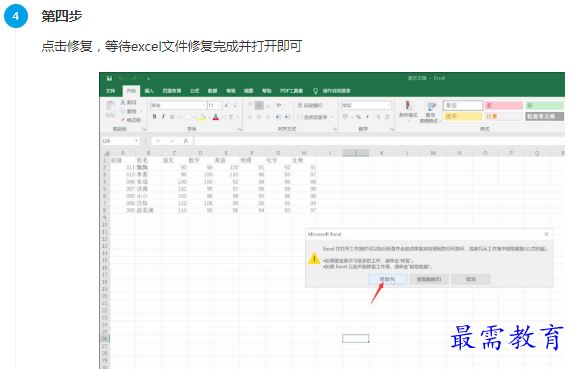Click the Undo arrow in quick access toolbar
This screenshot has width=572, height=369.
tap(121, 78)
